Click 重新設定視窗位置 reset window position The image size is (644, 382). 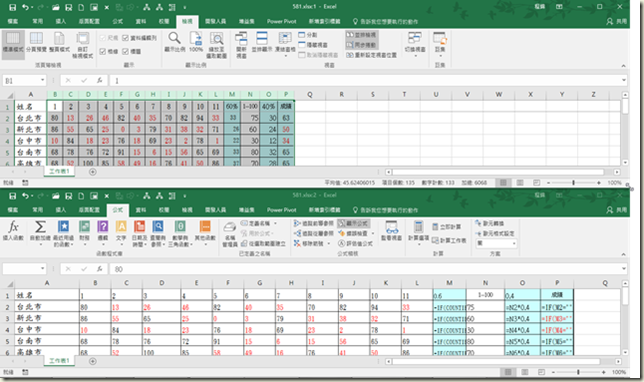point(372,55)
